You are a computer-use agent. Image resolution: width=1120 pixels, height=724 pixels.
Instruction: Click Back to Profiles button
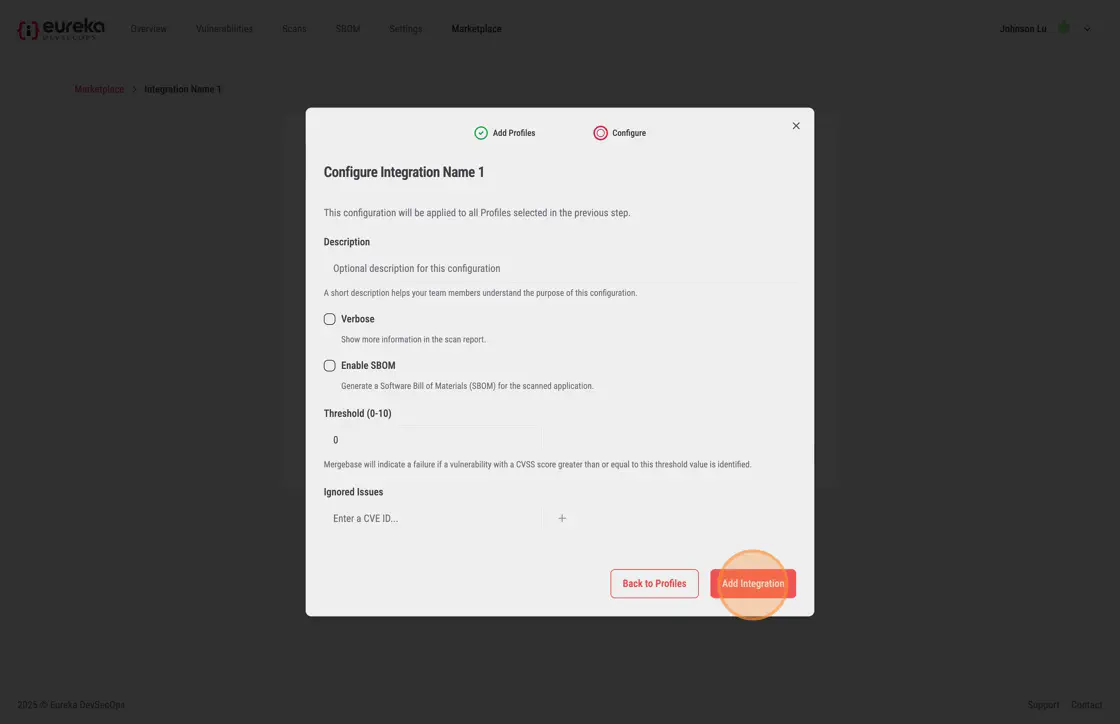[654, 583]
